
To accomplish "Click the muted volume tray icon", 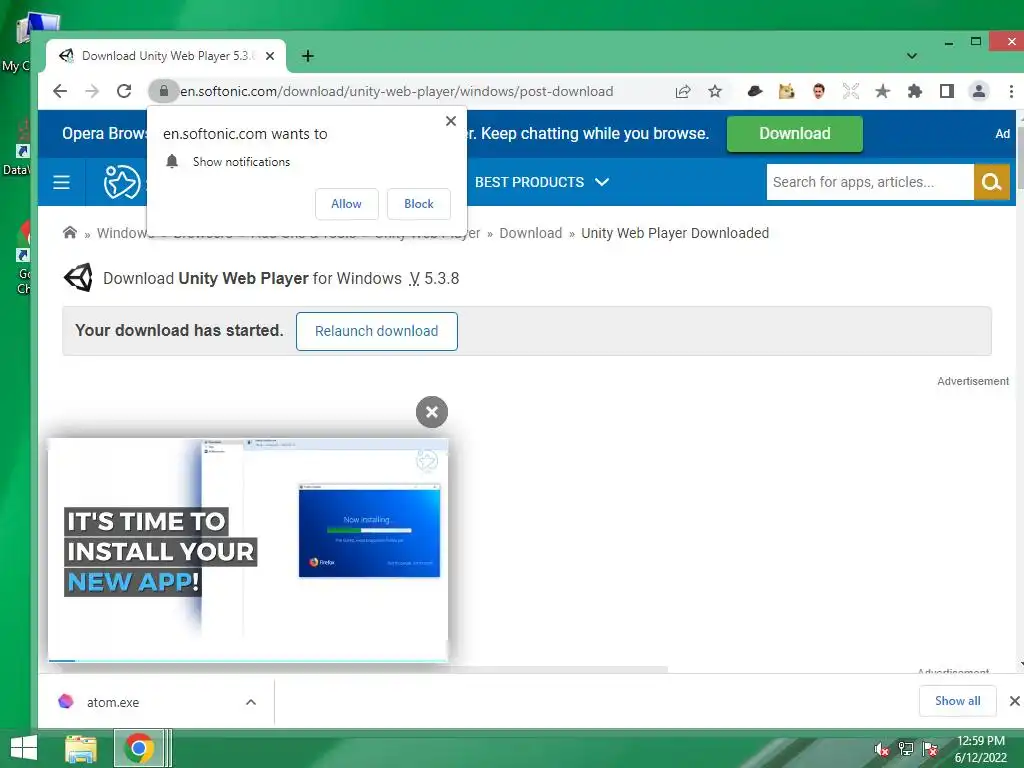I will click(882, 749).
